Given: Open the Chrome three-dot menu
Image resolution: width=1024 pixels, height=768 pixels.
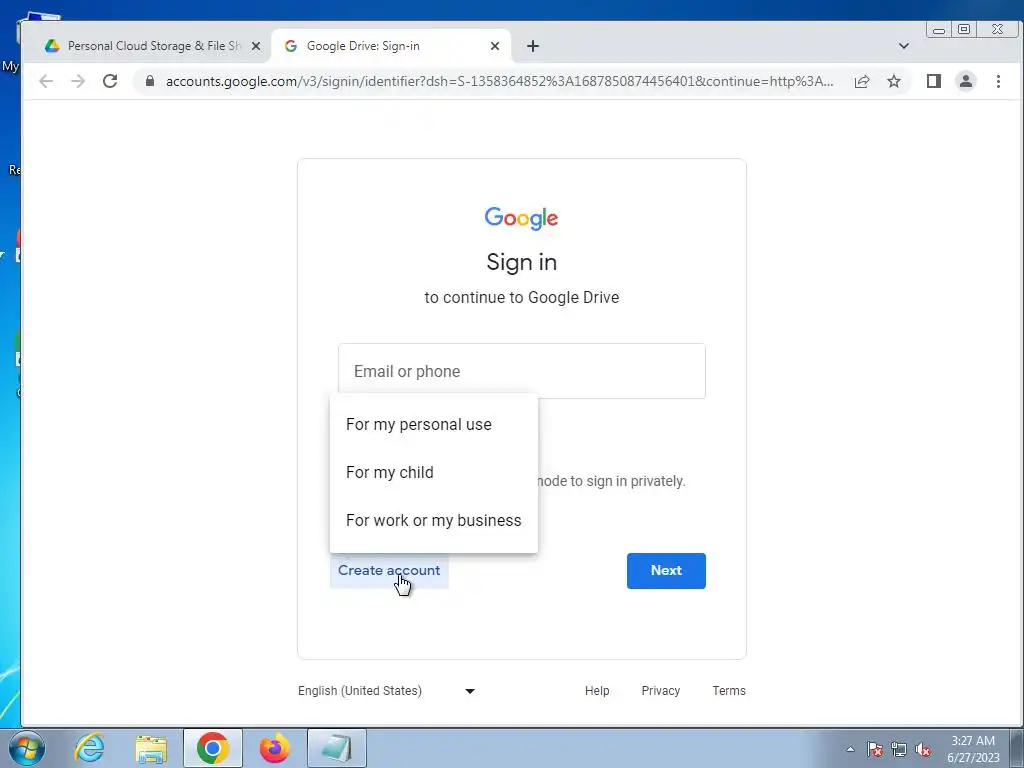Looking at the screenshot, I should (x=998, y=81).
